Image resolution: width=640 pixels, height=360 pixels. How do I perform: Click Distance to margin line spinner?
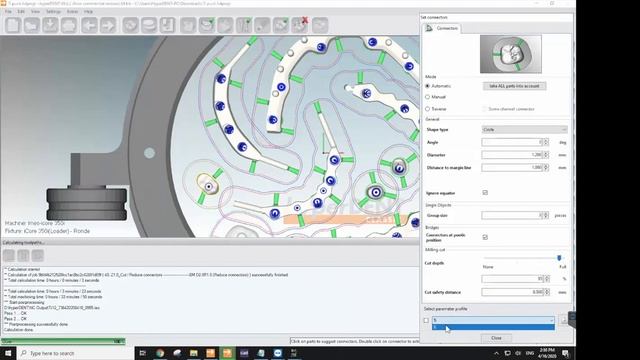(546, 167)
